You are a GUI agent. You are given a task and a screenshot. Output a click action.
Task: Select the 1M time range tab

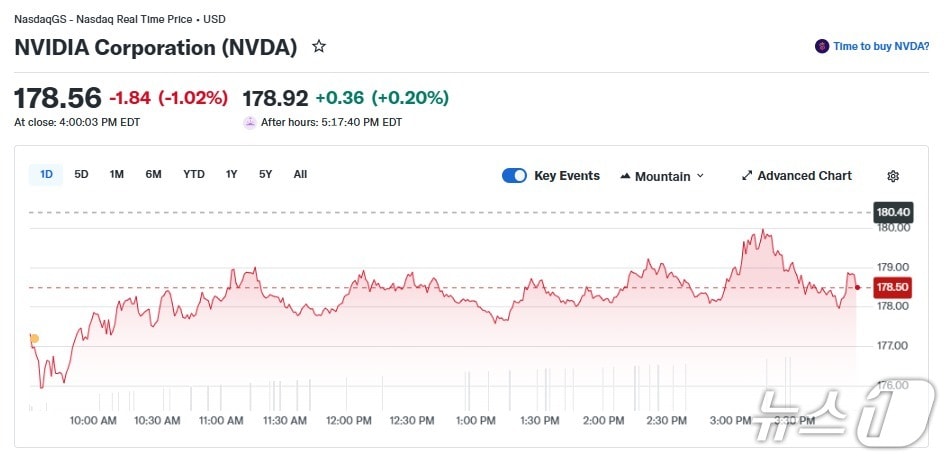pos(117,175)
